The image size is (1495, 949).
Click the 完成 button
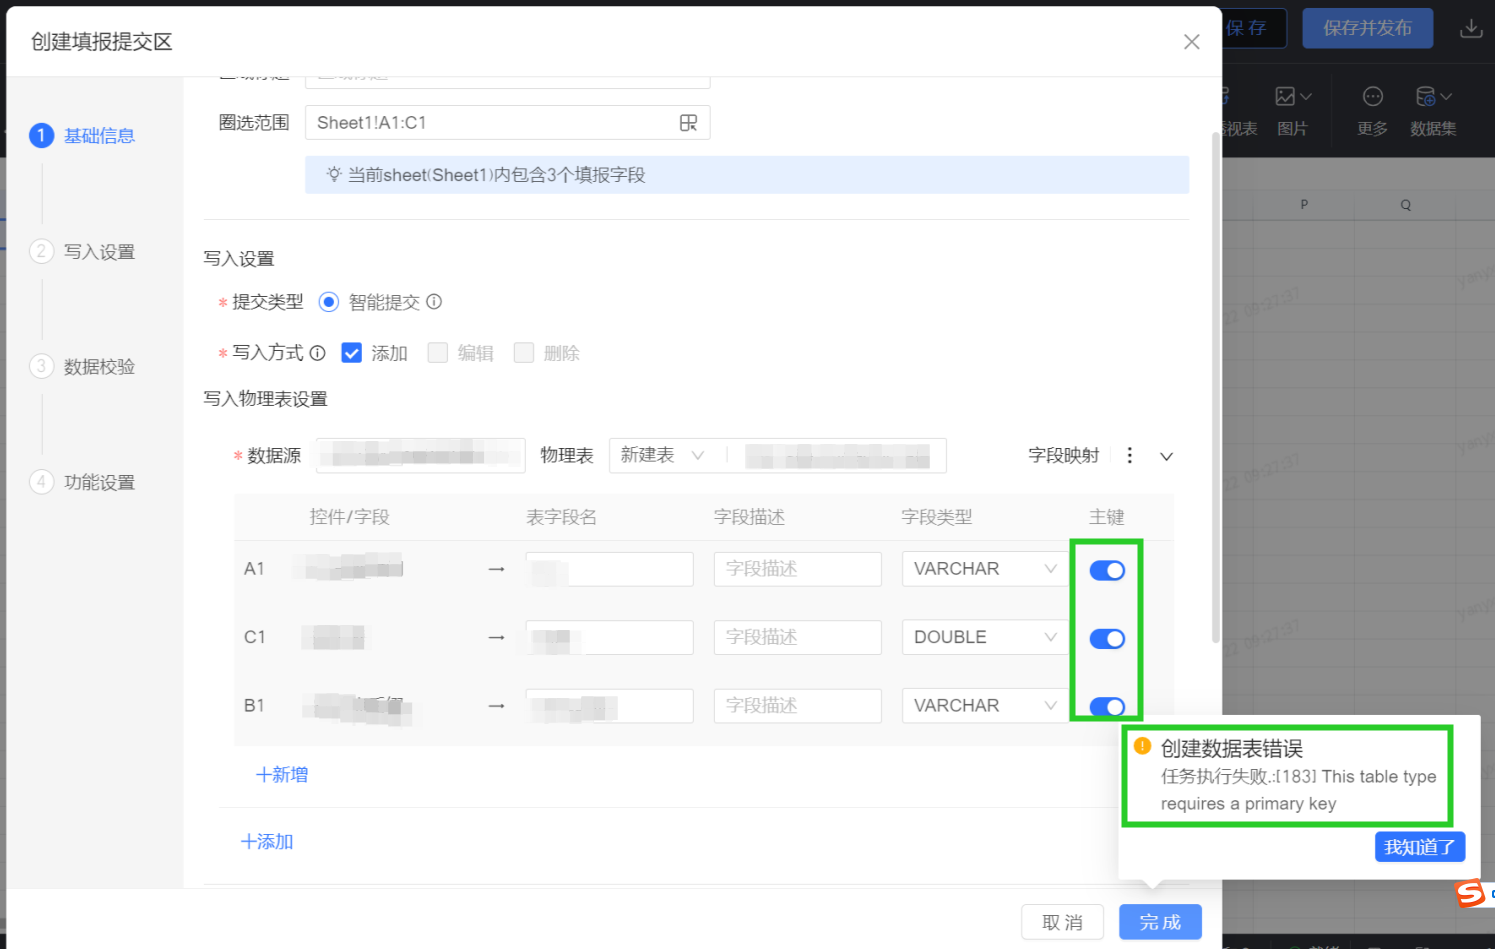[1159, 922]
